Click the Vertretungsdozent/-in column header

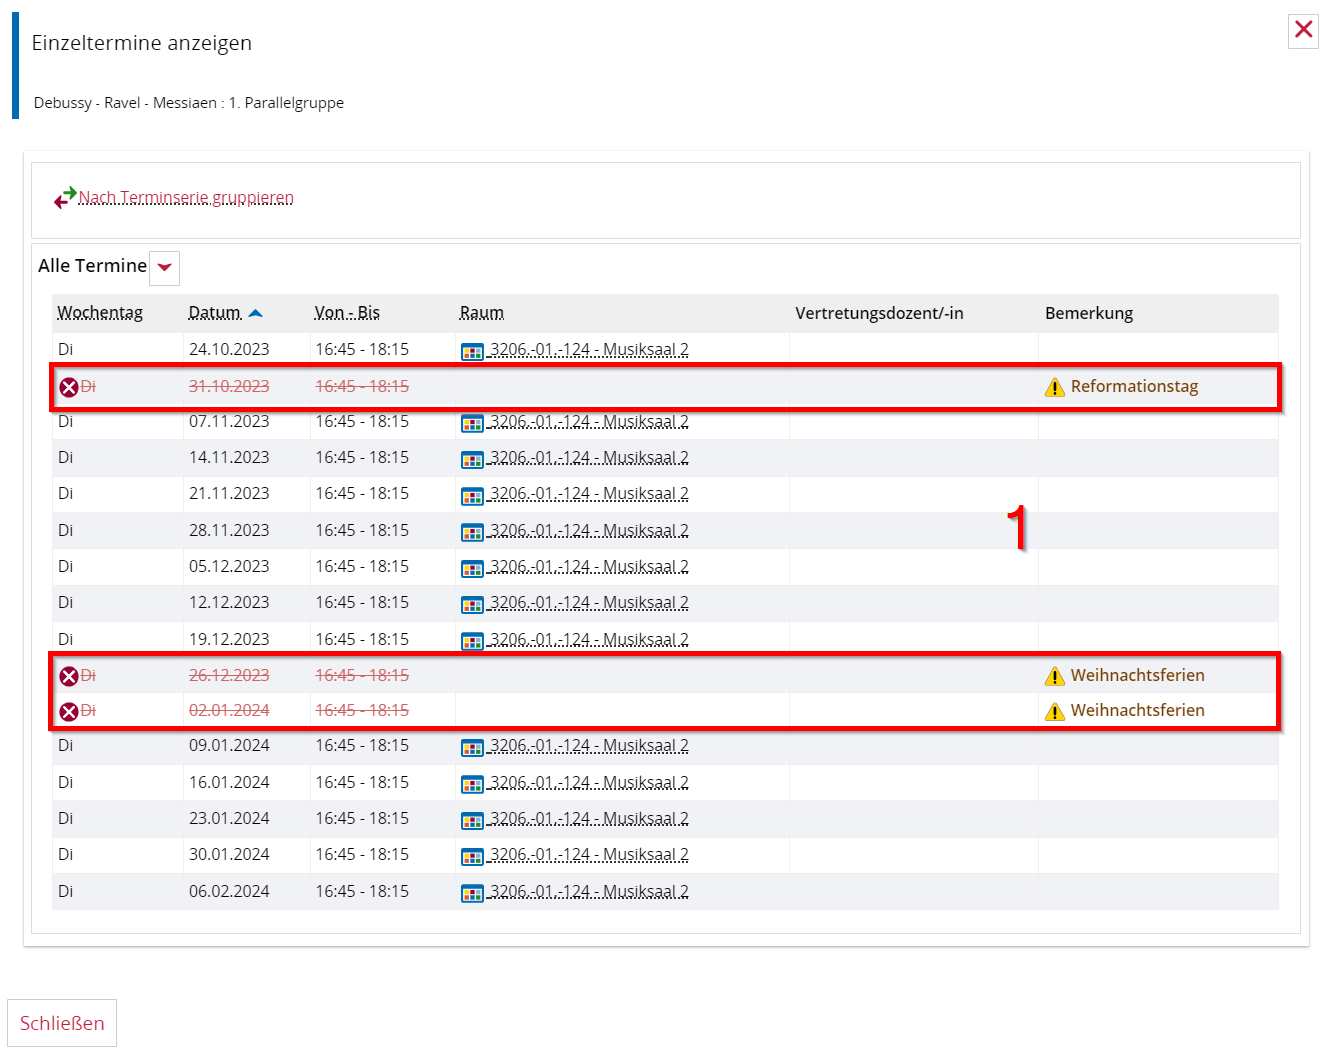[879, 313]
